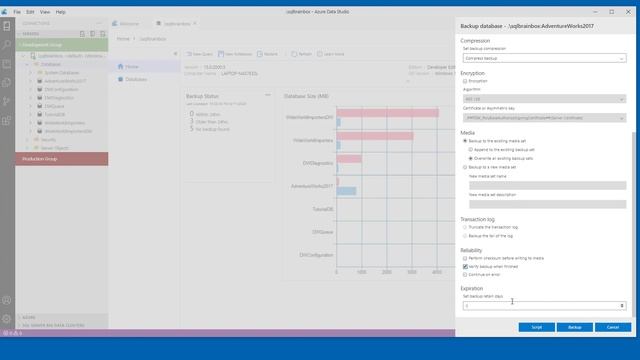640x360 pixels.
Task: Expand the System Databases folder
Action: 31,73
